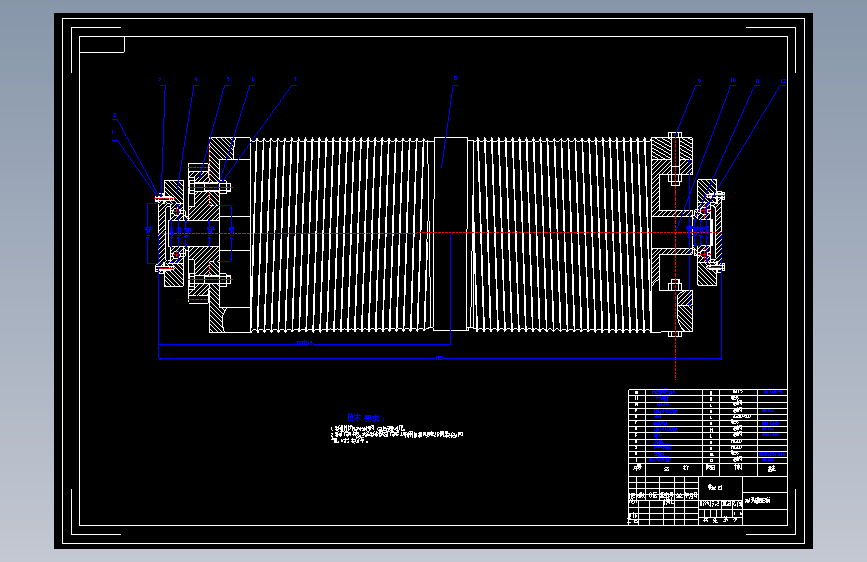Select part callout number 10
Screen dimensions: 867x562
point(733,81)
